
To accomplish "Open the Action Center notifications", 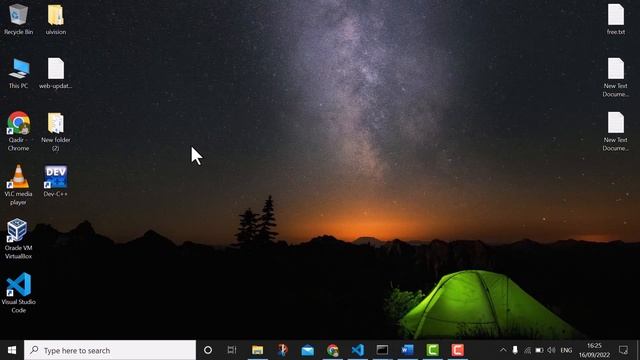I will [x=623, y=350].
